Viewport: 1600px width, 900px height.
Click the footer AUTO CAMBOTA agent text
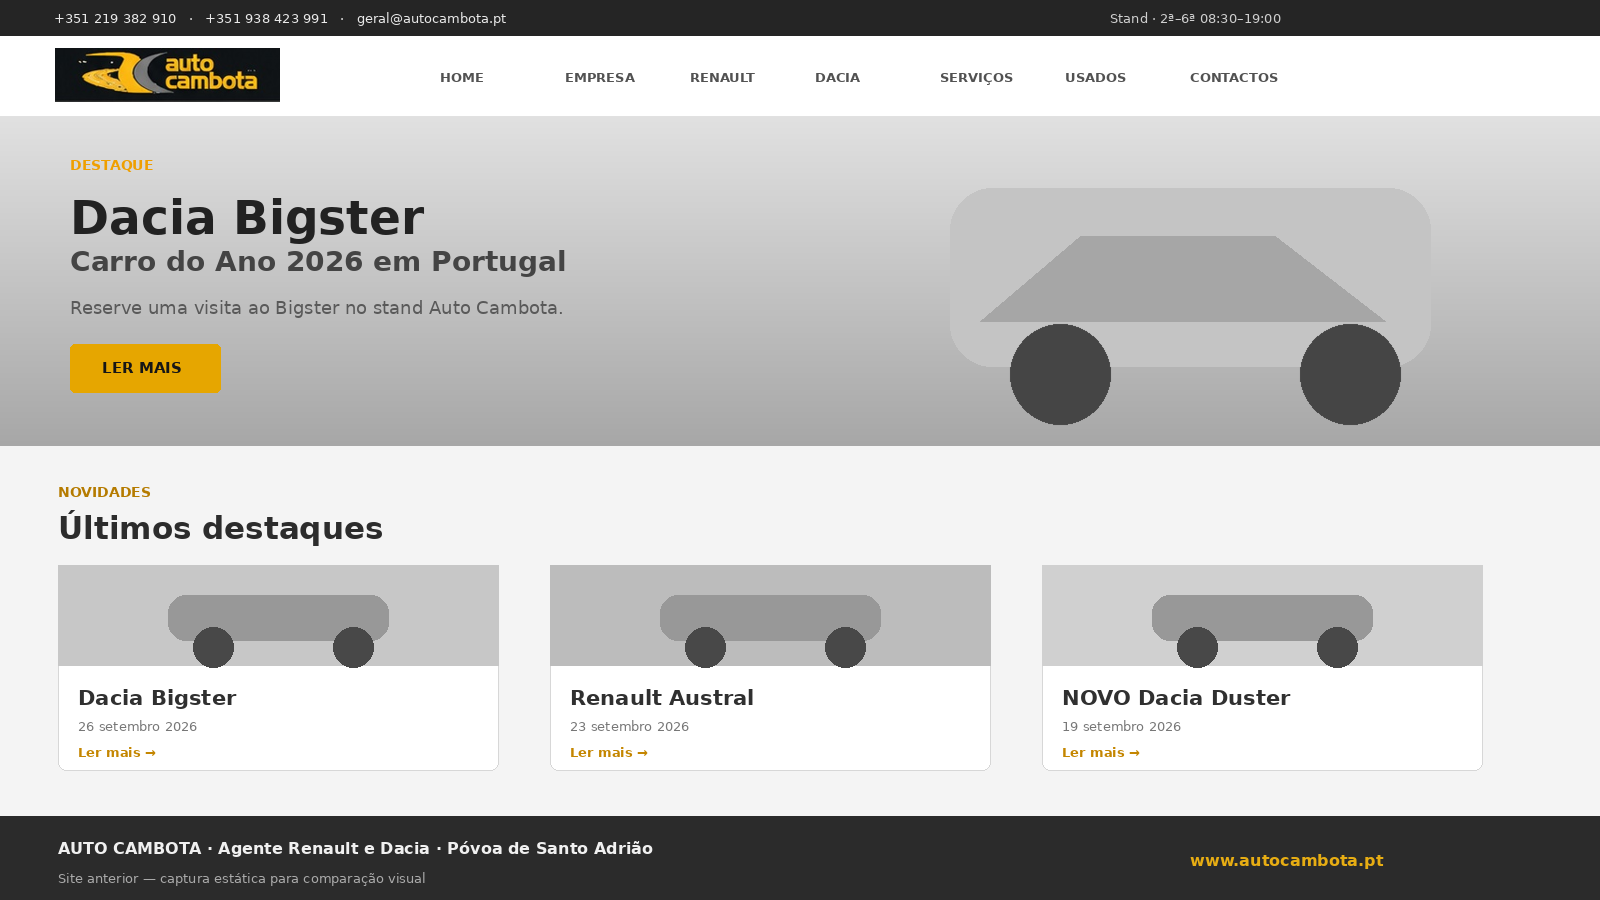click(355, 849)
